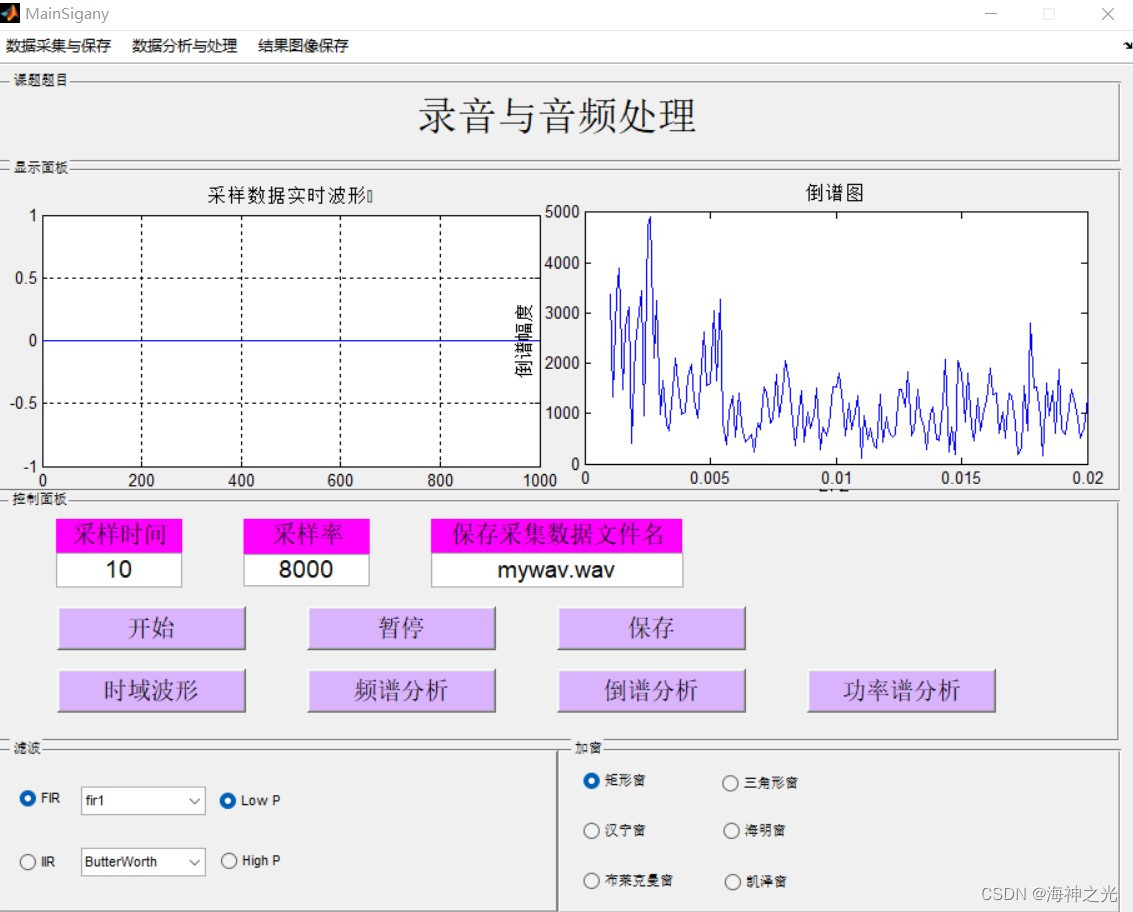Click the magenta 采样时间 label

pyautogui.click(x=119, y=535)
